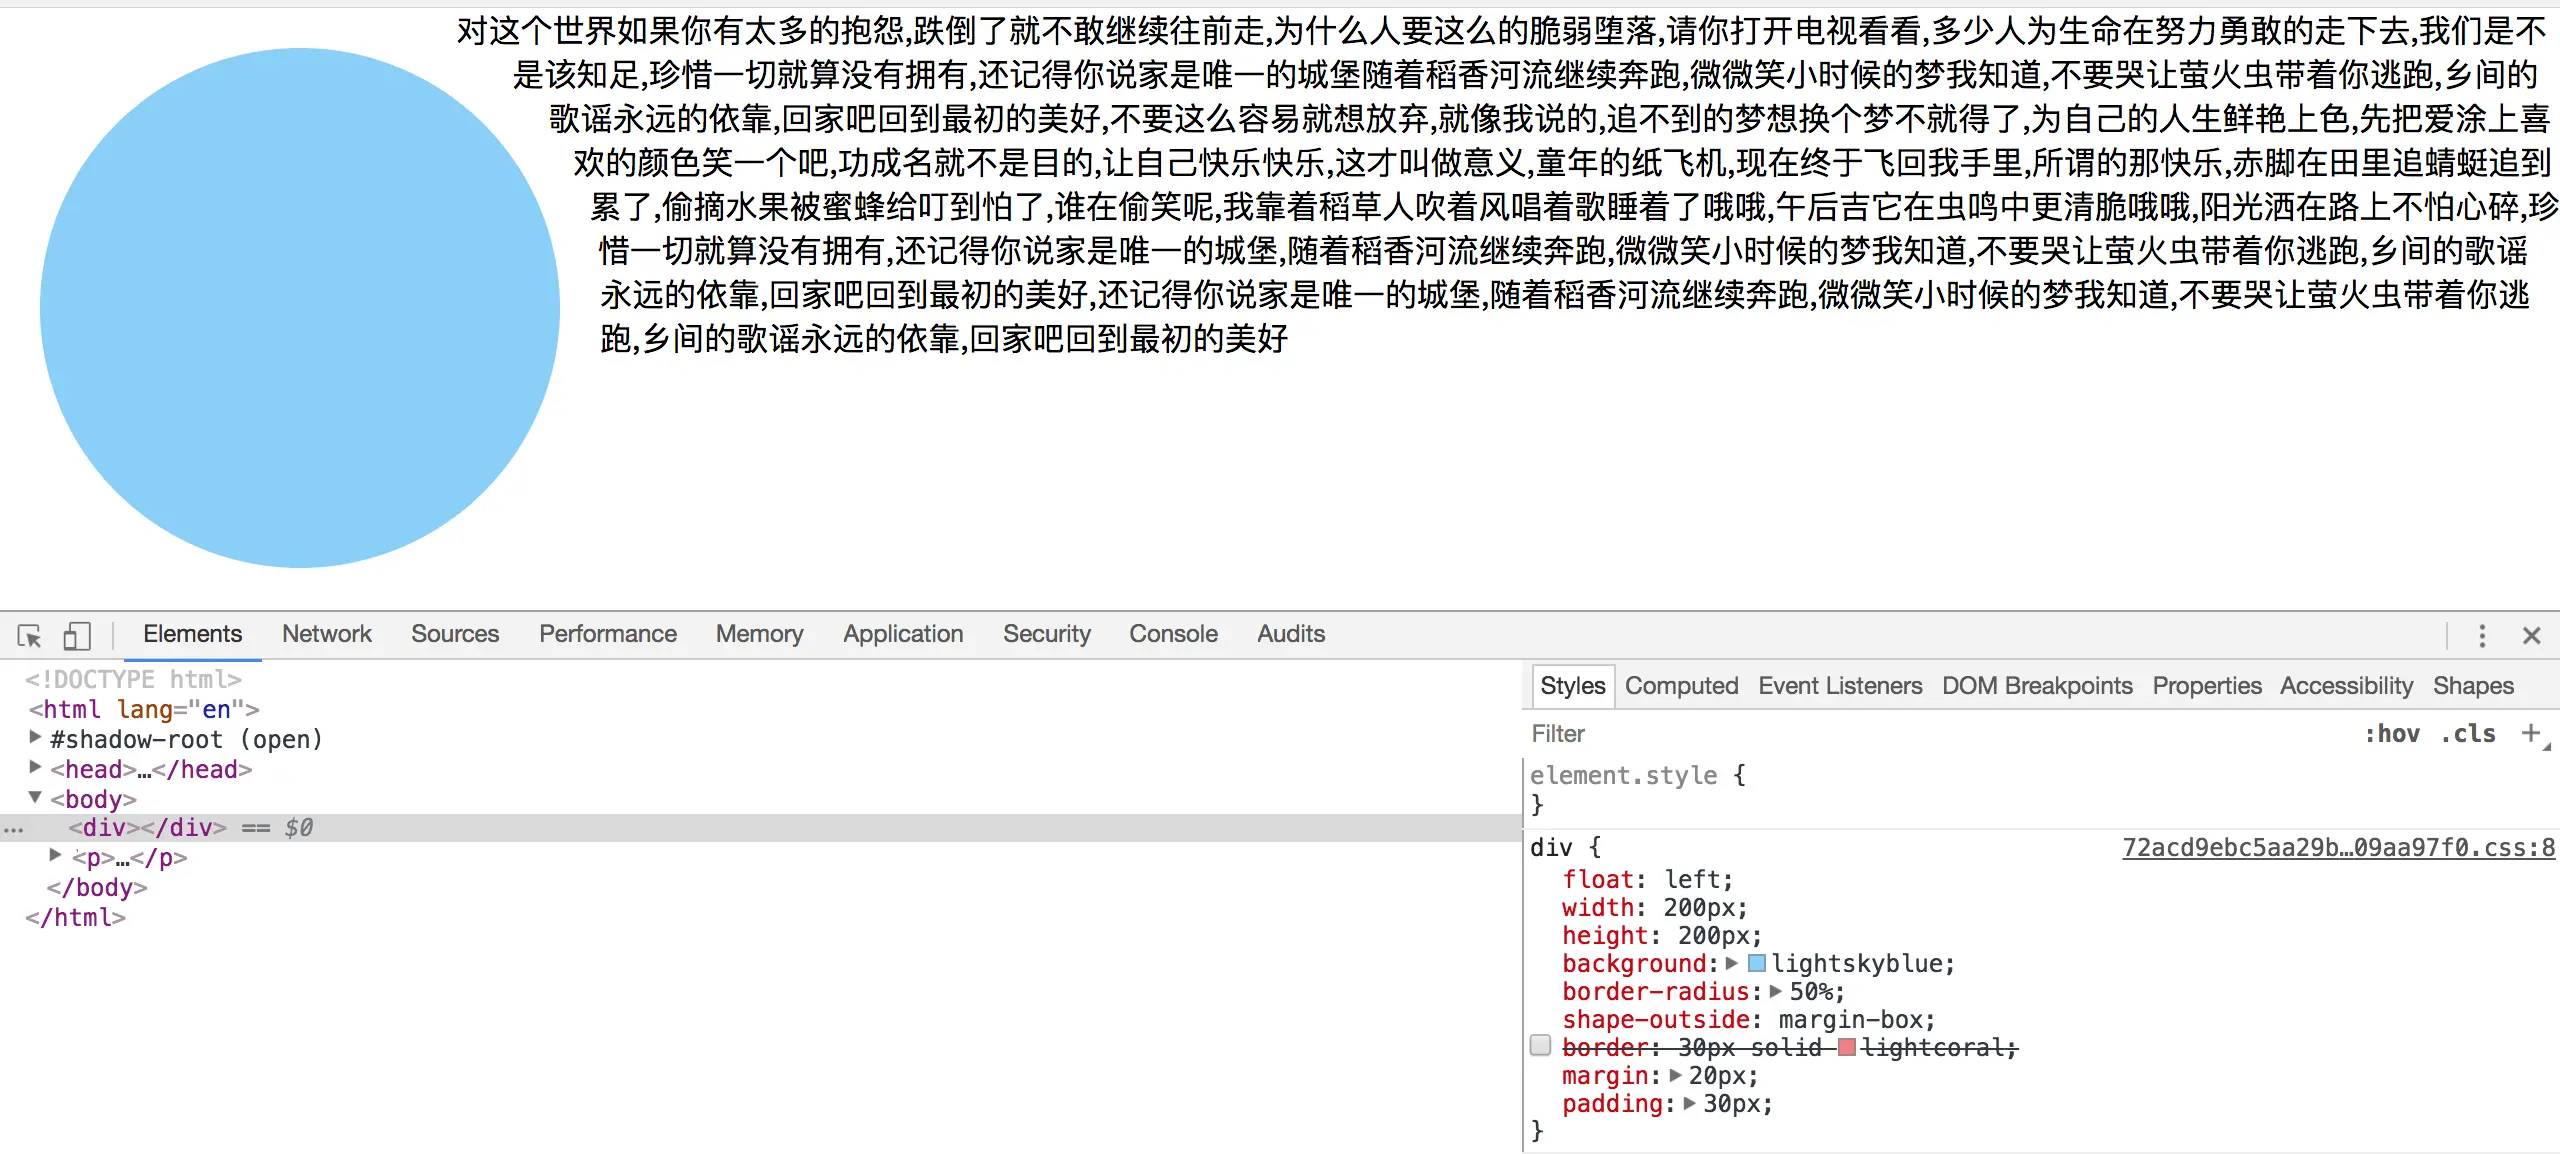Activate the inspect element picker icon
This screenshot has width=2560, height=1154.
click(29, 636)
